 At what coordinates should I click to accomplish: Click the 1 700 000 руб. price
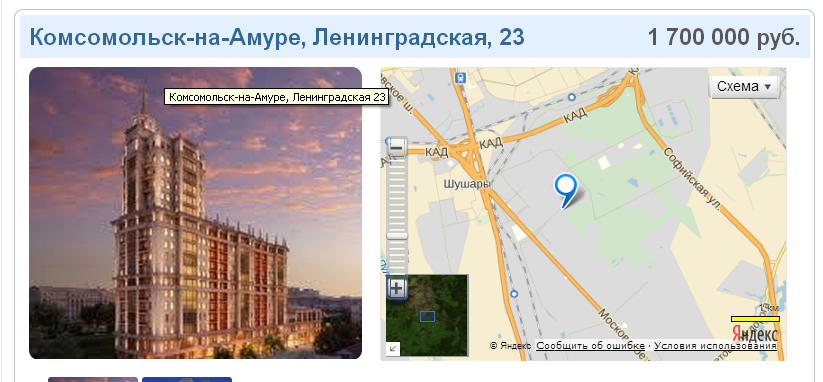724,37
